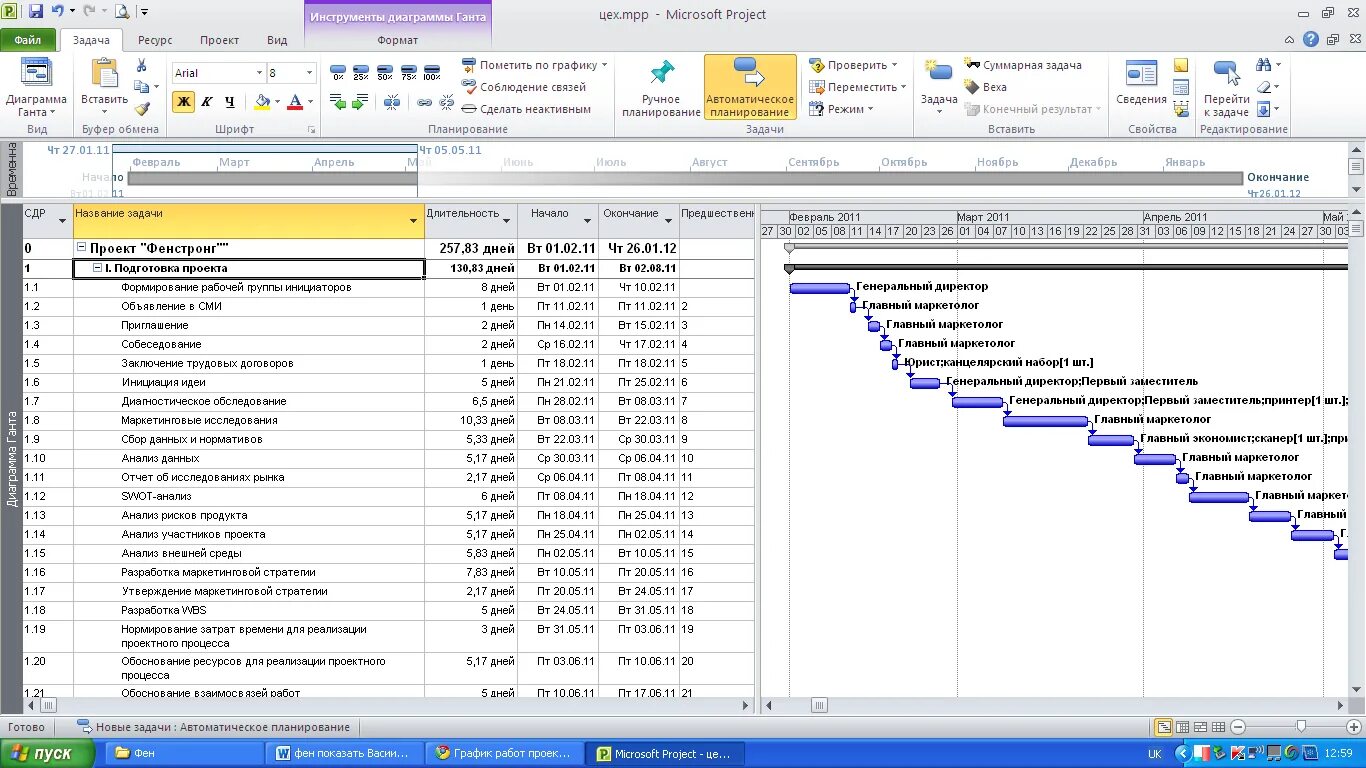Select the Маркетинговые исследования task row
Screen dimensions: 1366x768
tap(388, 420)
